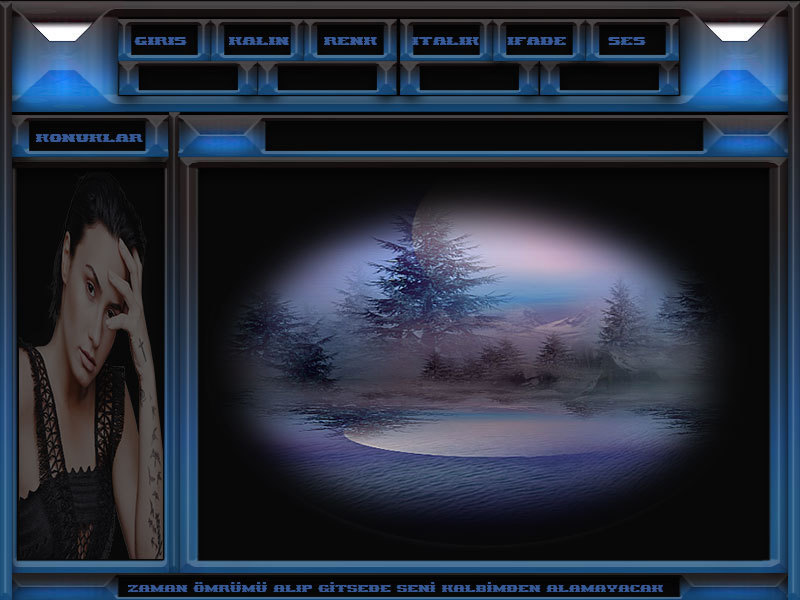Toggle ITALIK italic text formatting
The image size is (800, 600).
445,41
